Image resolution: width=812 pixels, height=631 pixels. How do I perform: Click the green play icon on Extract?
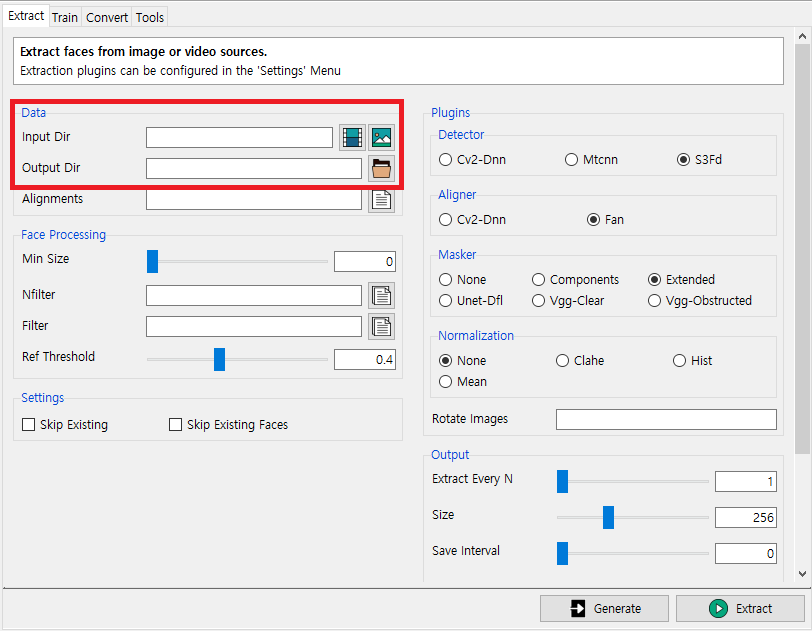pyautogui.click(x=718, y=609)
